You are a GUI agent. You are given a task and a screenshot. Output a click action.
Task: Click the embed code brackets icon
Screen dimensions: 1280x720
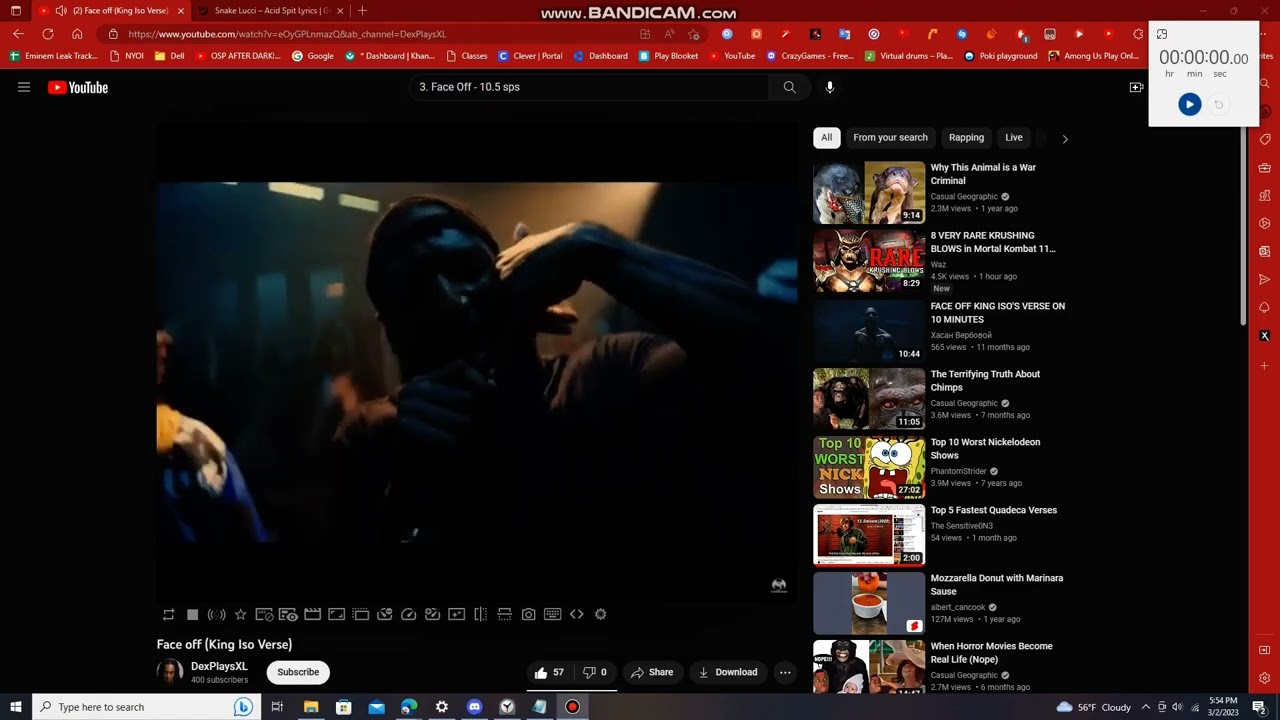[576, 614]
